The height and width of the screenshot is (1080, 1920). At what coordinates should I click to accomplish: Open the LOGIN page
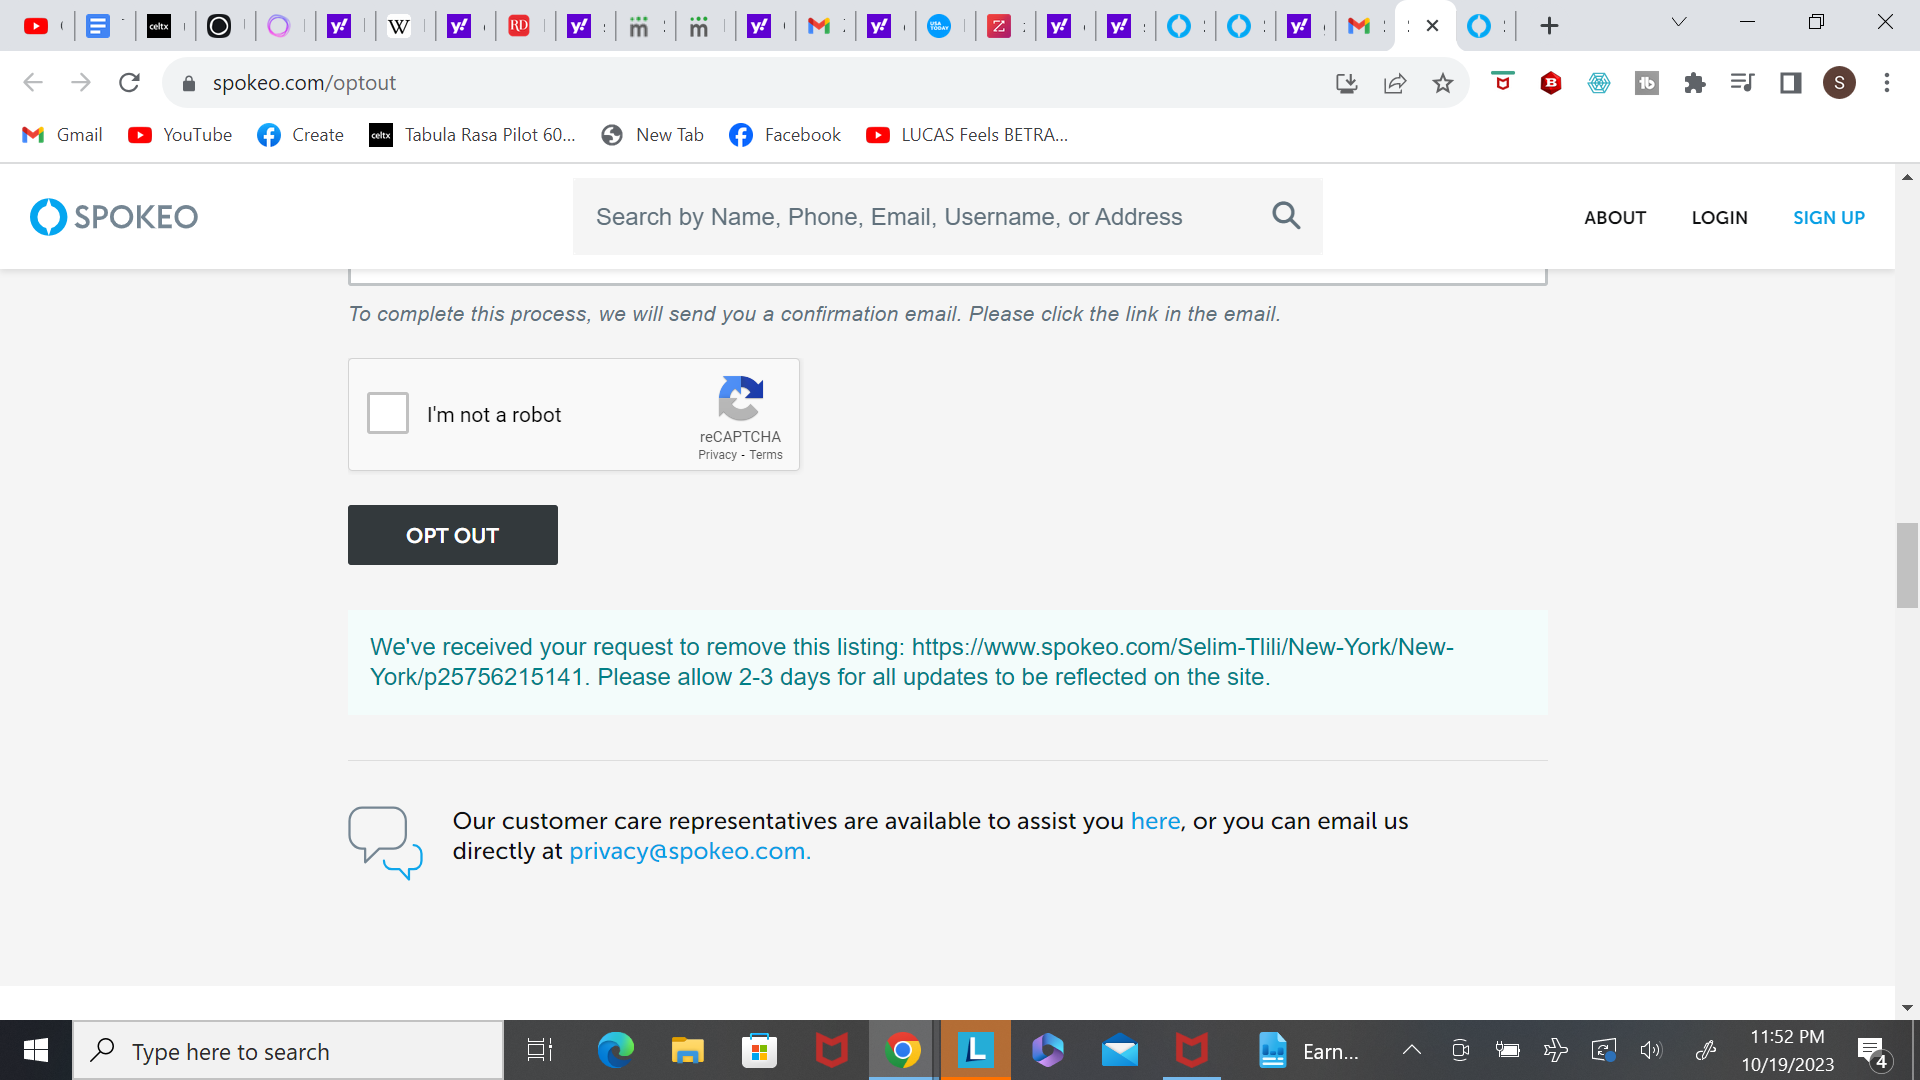tap(1719, 218)
